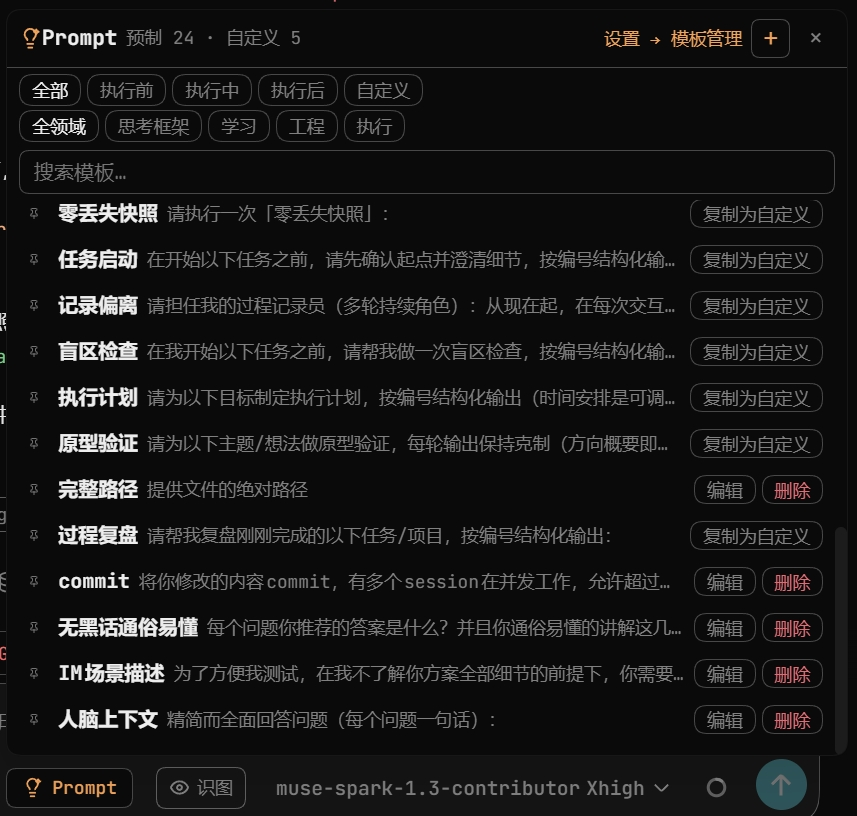
Task: Toggle the Prompt button in bottom bar
Action: [70, 788]
